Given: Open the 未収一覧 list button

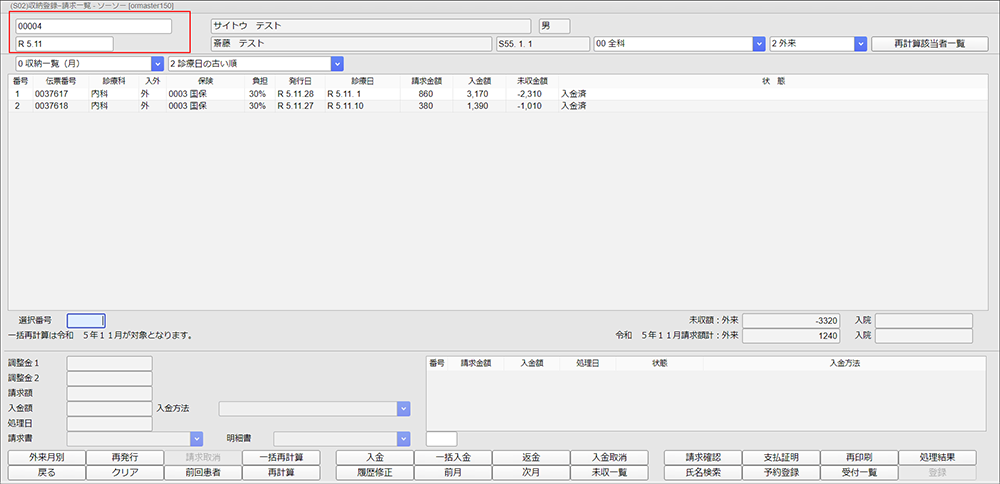Looking at the screenshot, I should coord(608,472).
